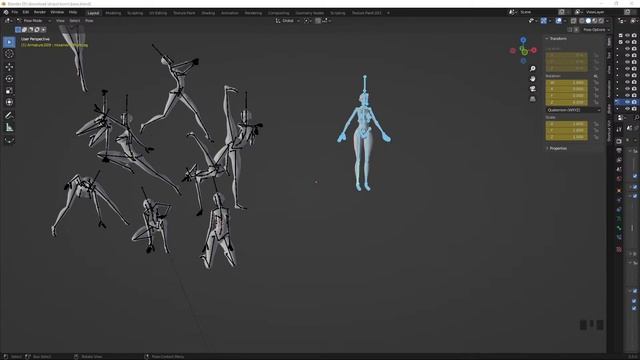Toggle the bottom checkbox in Properties editor
Image resolution: width=640 pixels, height=360 pixels.
[634, 308]
